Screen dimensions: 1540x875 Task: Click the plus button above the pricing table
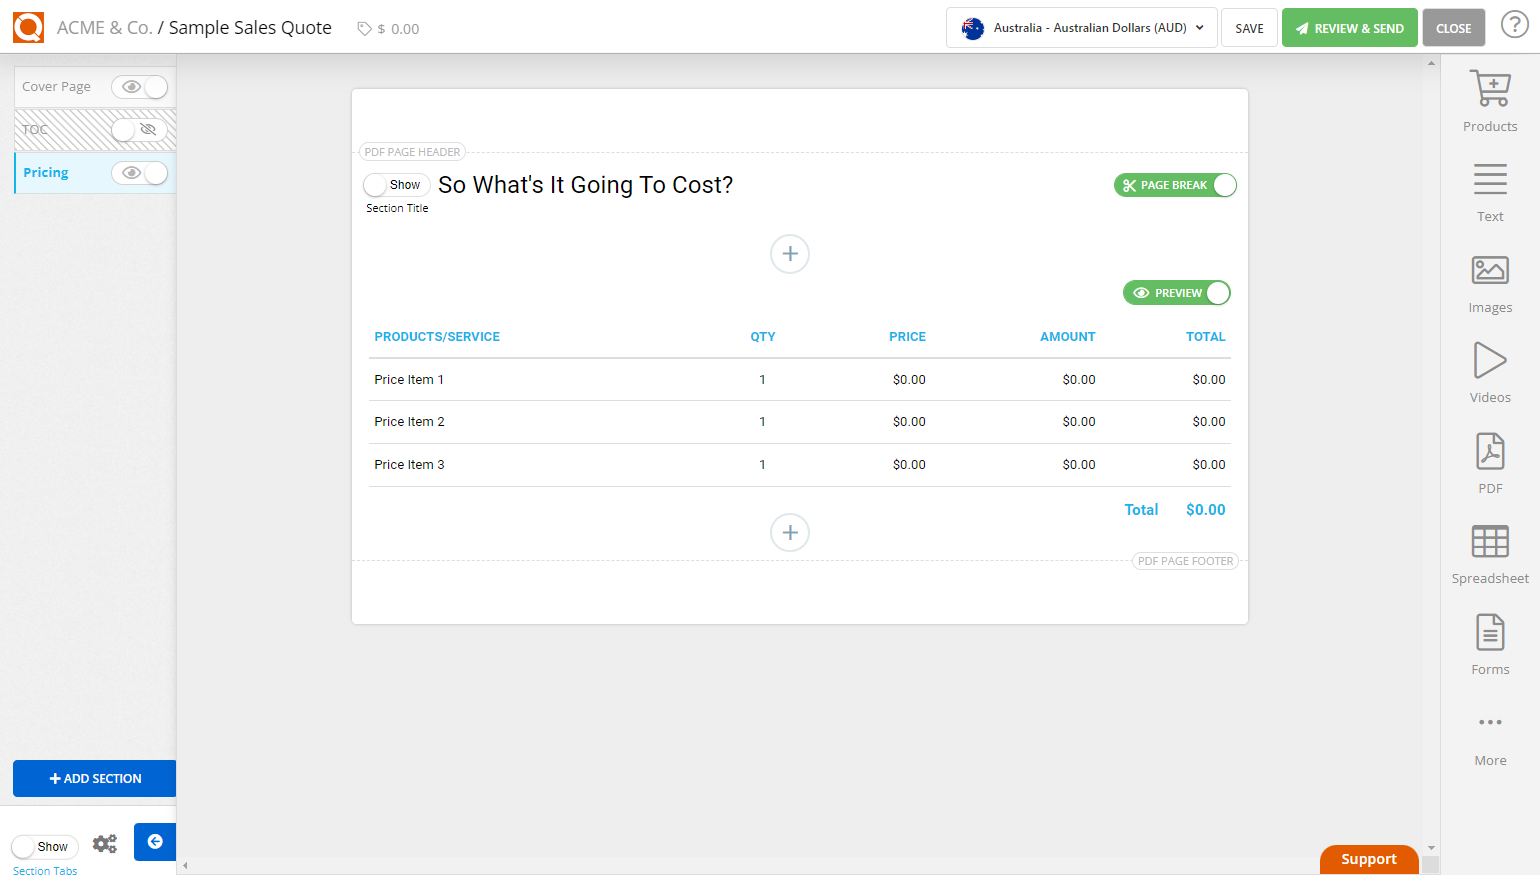click(x=789, y=254)
